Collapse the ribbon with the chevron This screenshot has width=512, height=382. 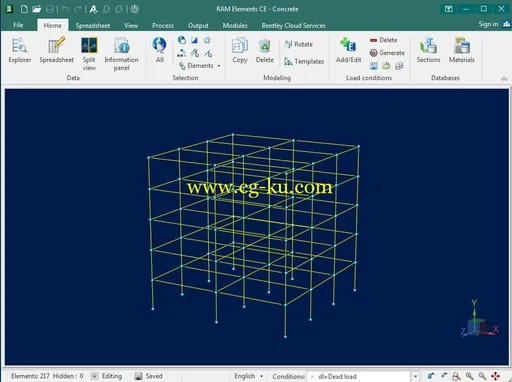tap(504, 79)
